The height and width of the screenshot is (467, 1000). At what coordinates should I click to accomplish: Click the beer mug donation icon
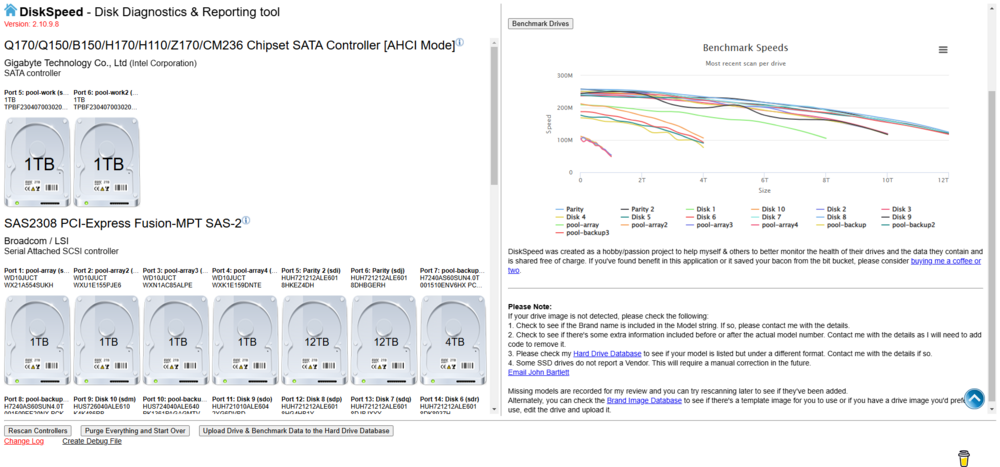point(965,458)
